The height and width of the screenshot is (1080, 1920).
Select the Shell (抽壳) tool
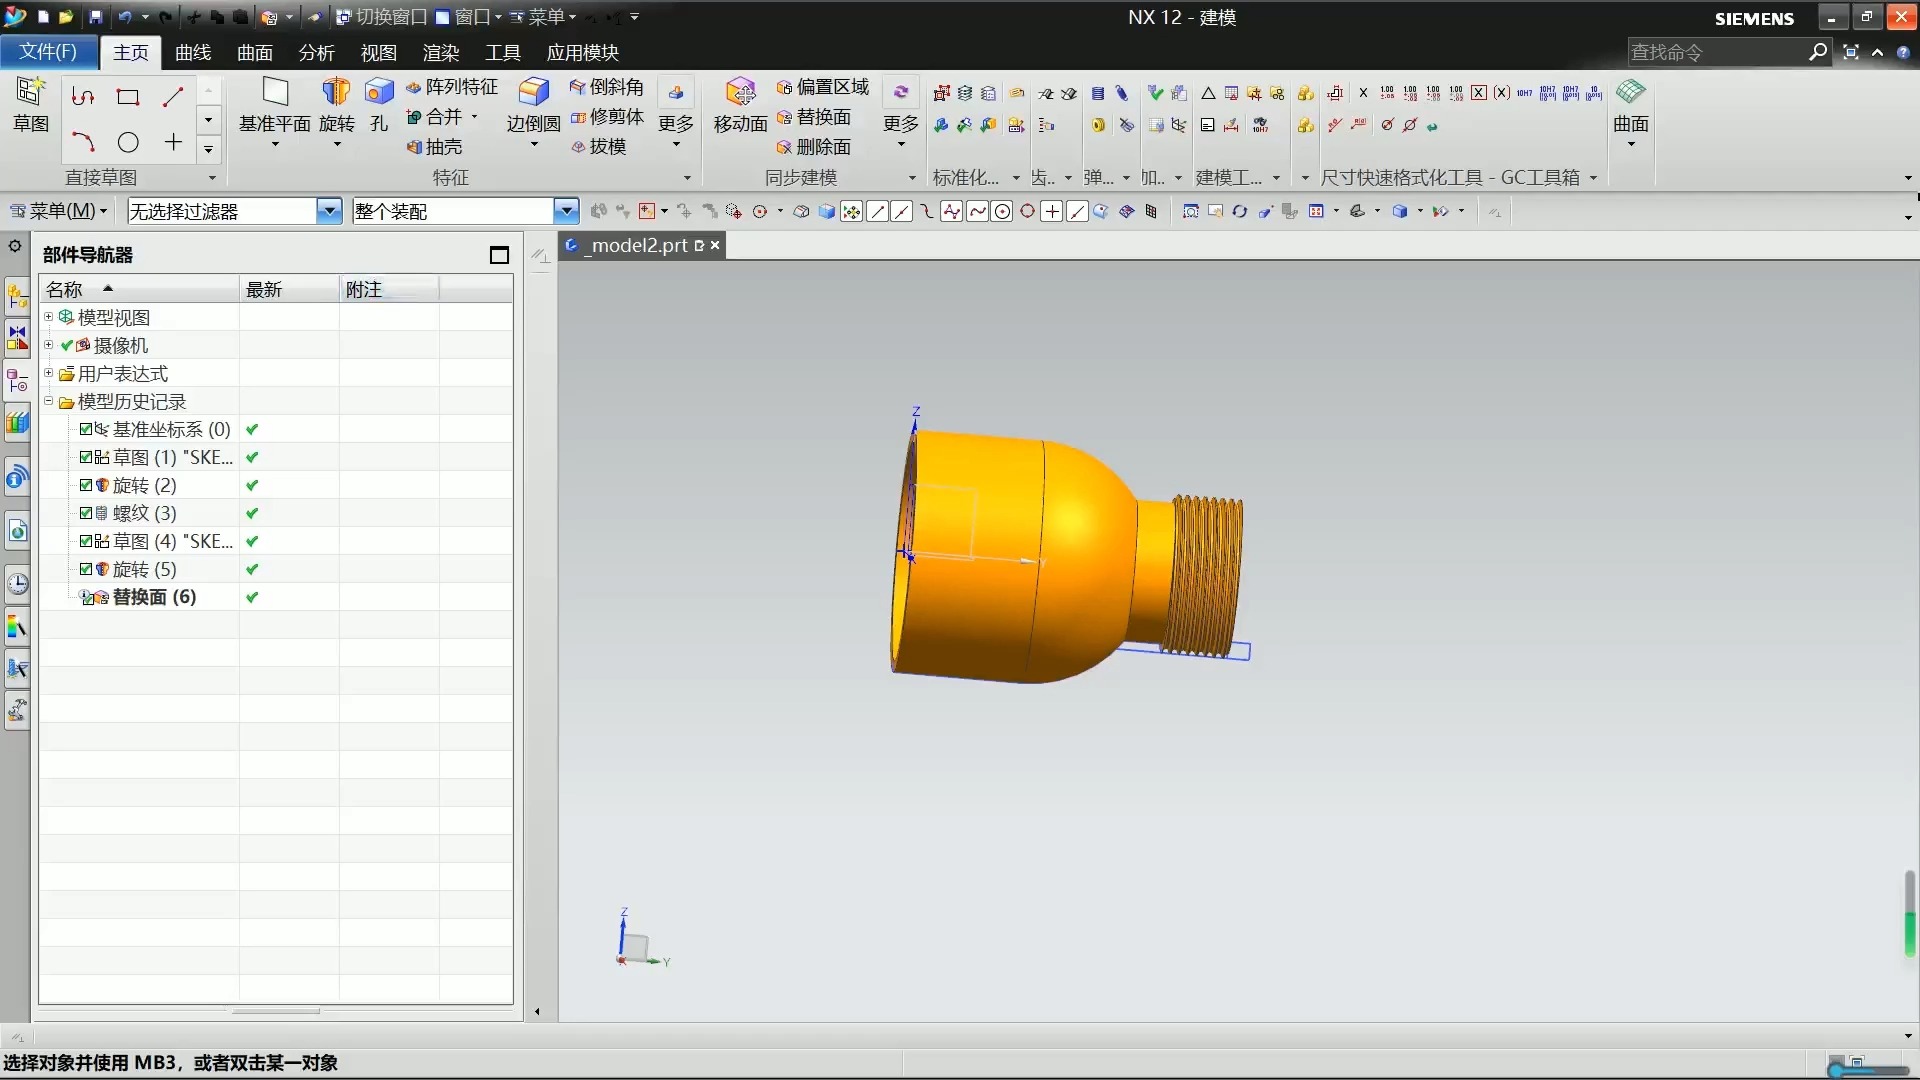click(434, 147)
